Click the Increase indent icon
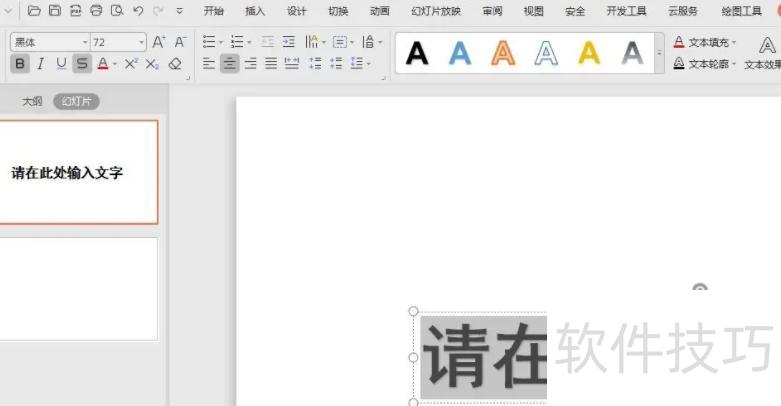The image size is (781, 406). (x=289, y=42)
